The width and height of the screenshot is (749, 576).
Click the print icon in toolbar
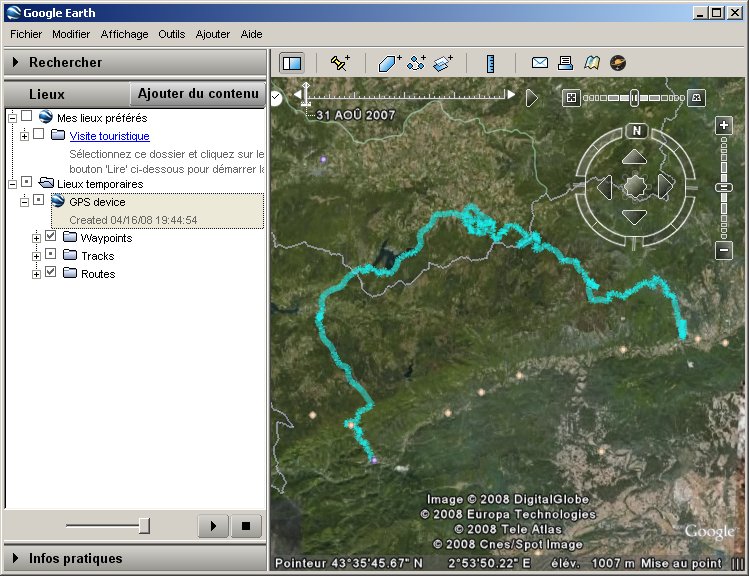coord(566,63)
